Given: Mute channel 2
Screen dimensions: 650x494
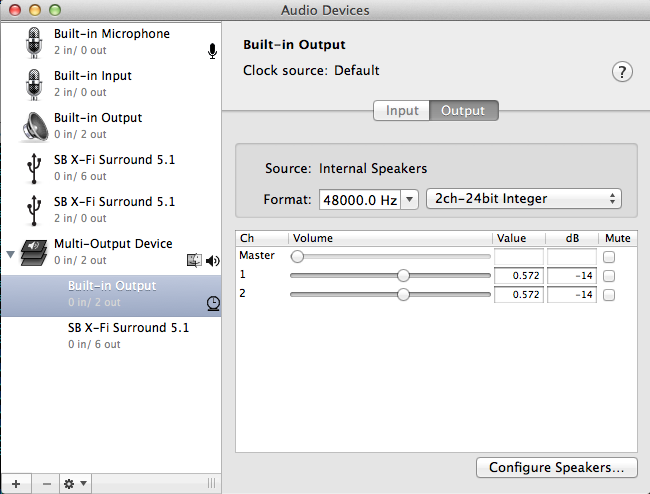Looking at the screenshot, I should click(609, 295).
